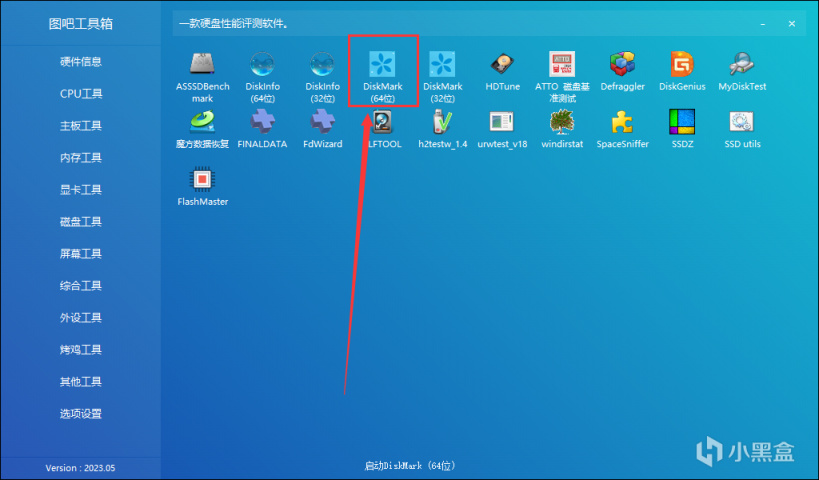
Task: Select 磁盘工具 category
Action: (80, 221)
